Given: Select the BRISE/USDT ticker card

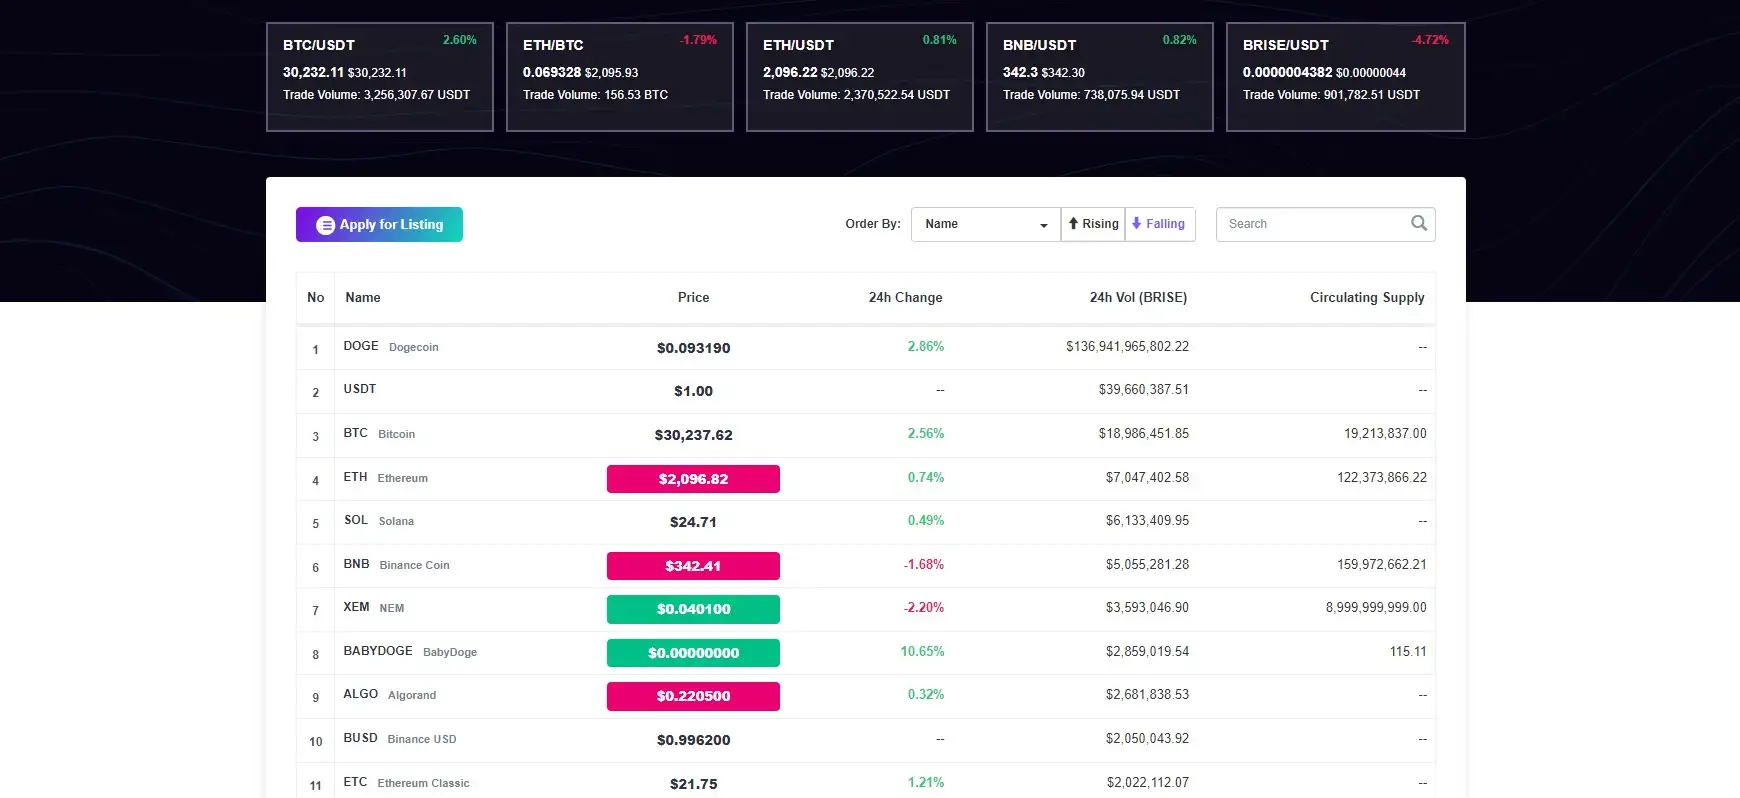Looking at the screenshot, I should point(1345,77).
